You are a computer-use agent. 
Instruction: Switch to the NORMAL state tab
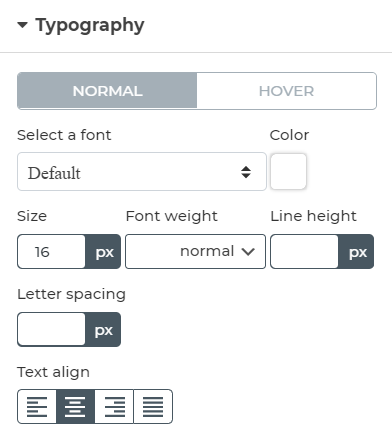click(x=107, y=91)
